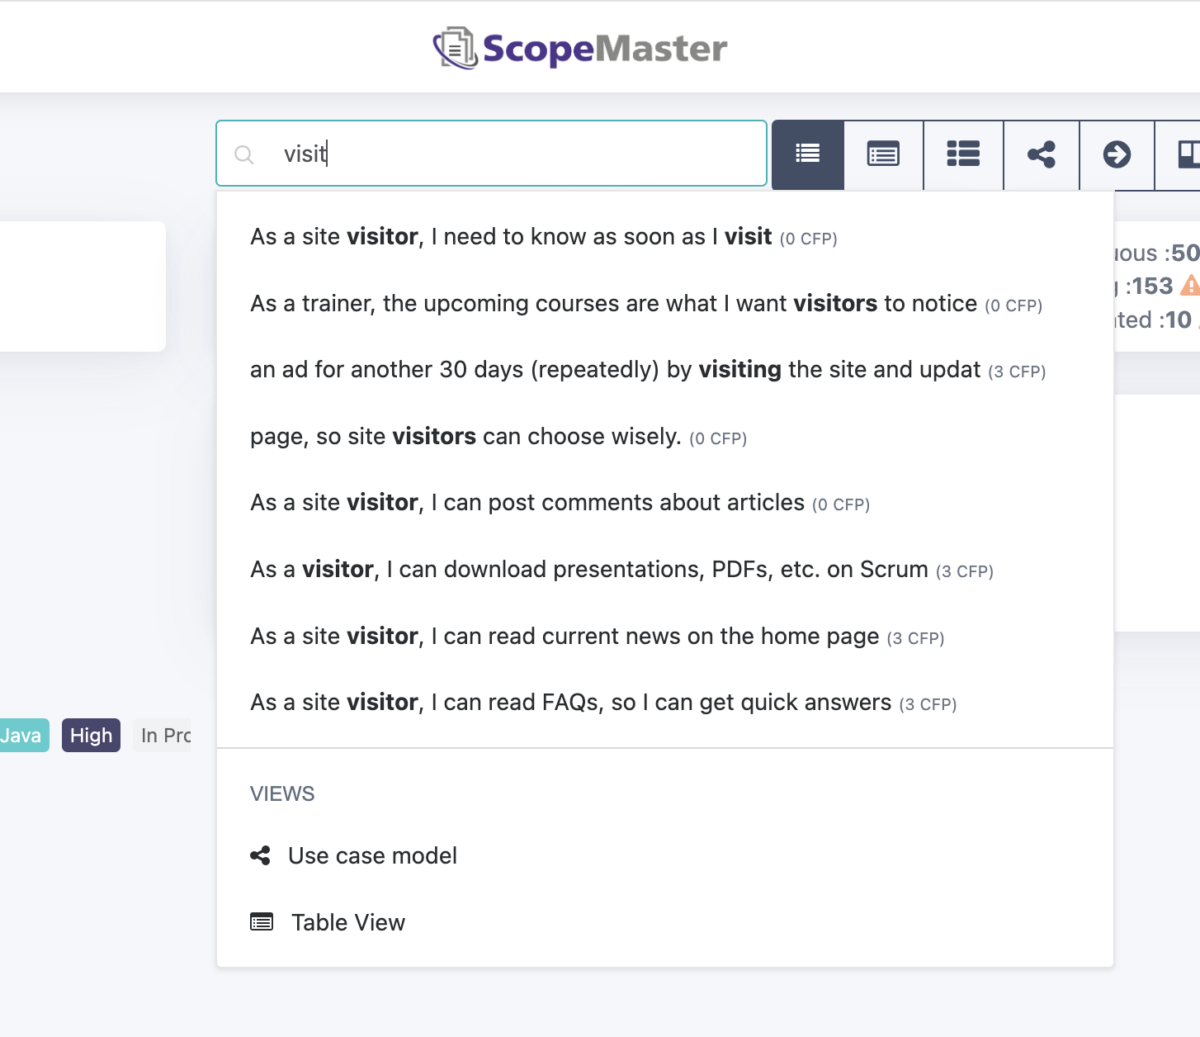Switch to the card view icon

[x=884, y=155]
